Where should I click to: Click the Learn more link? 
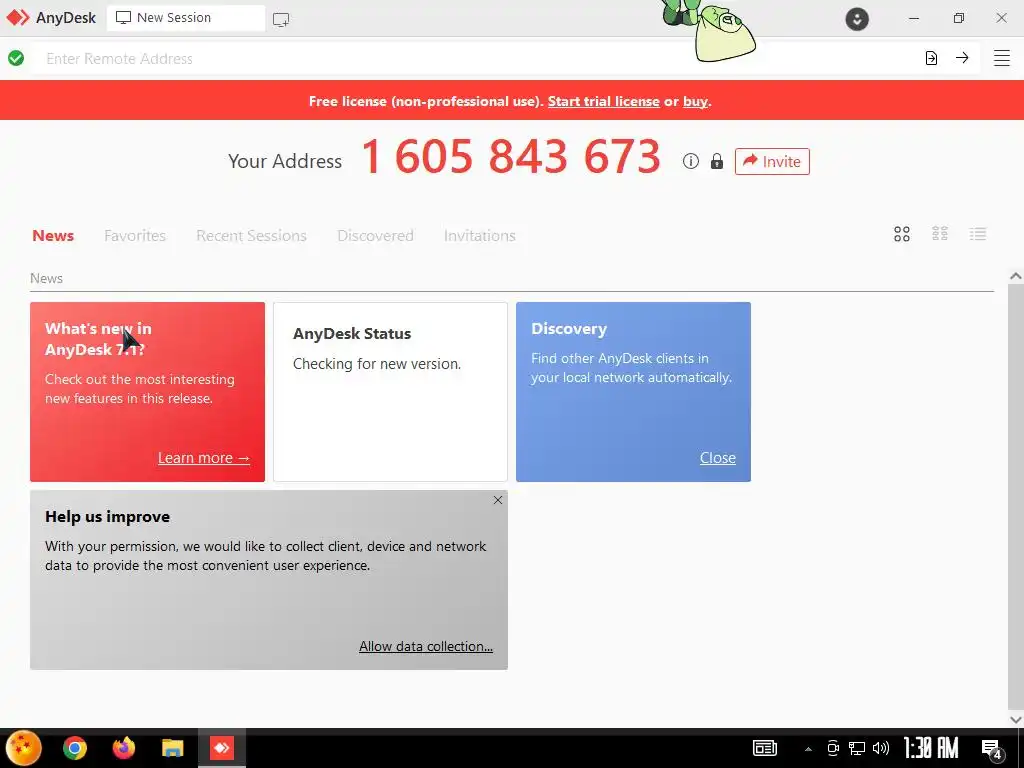[x=204, y=458]
